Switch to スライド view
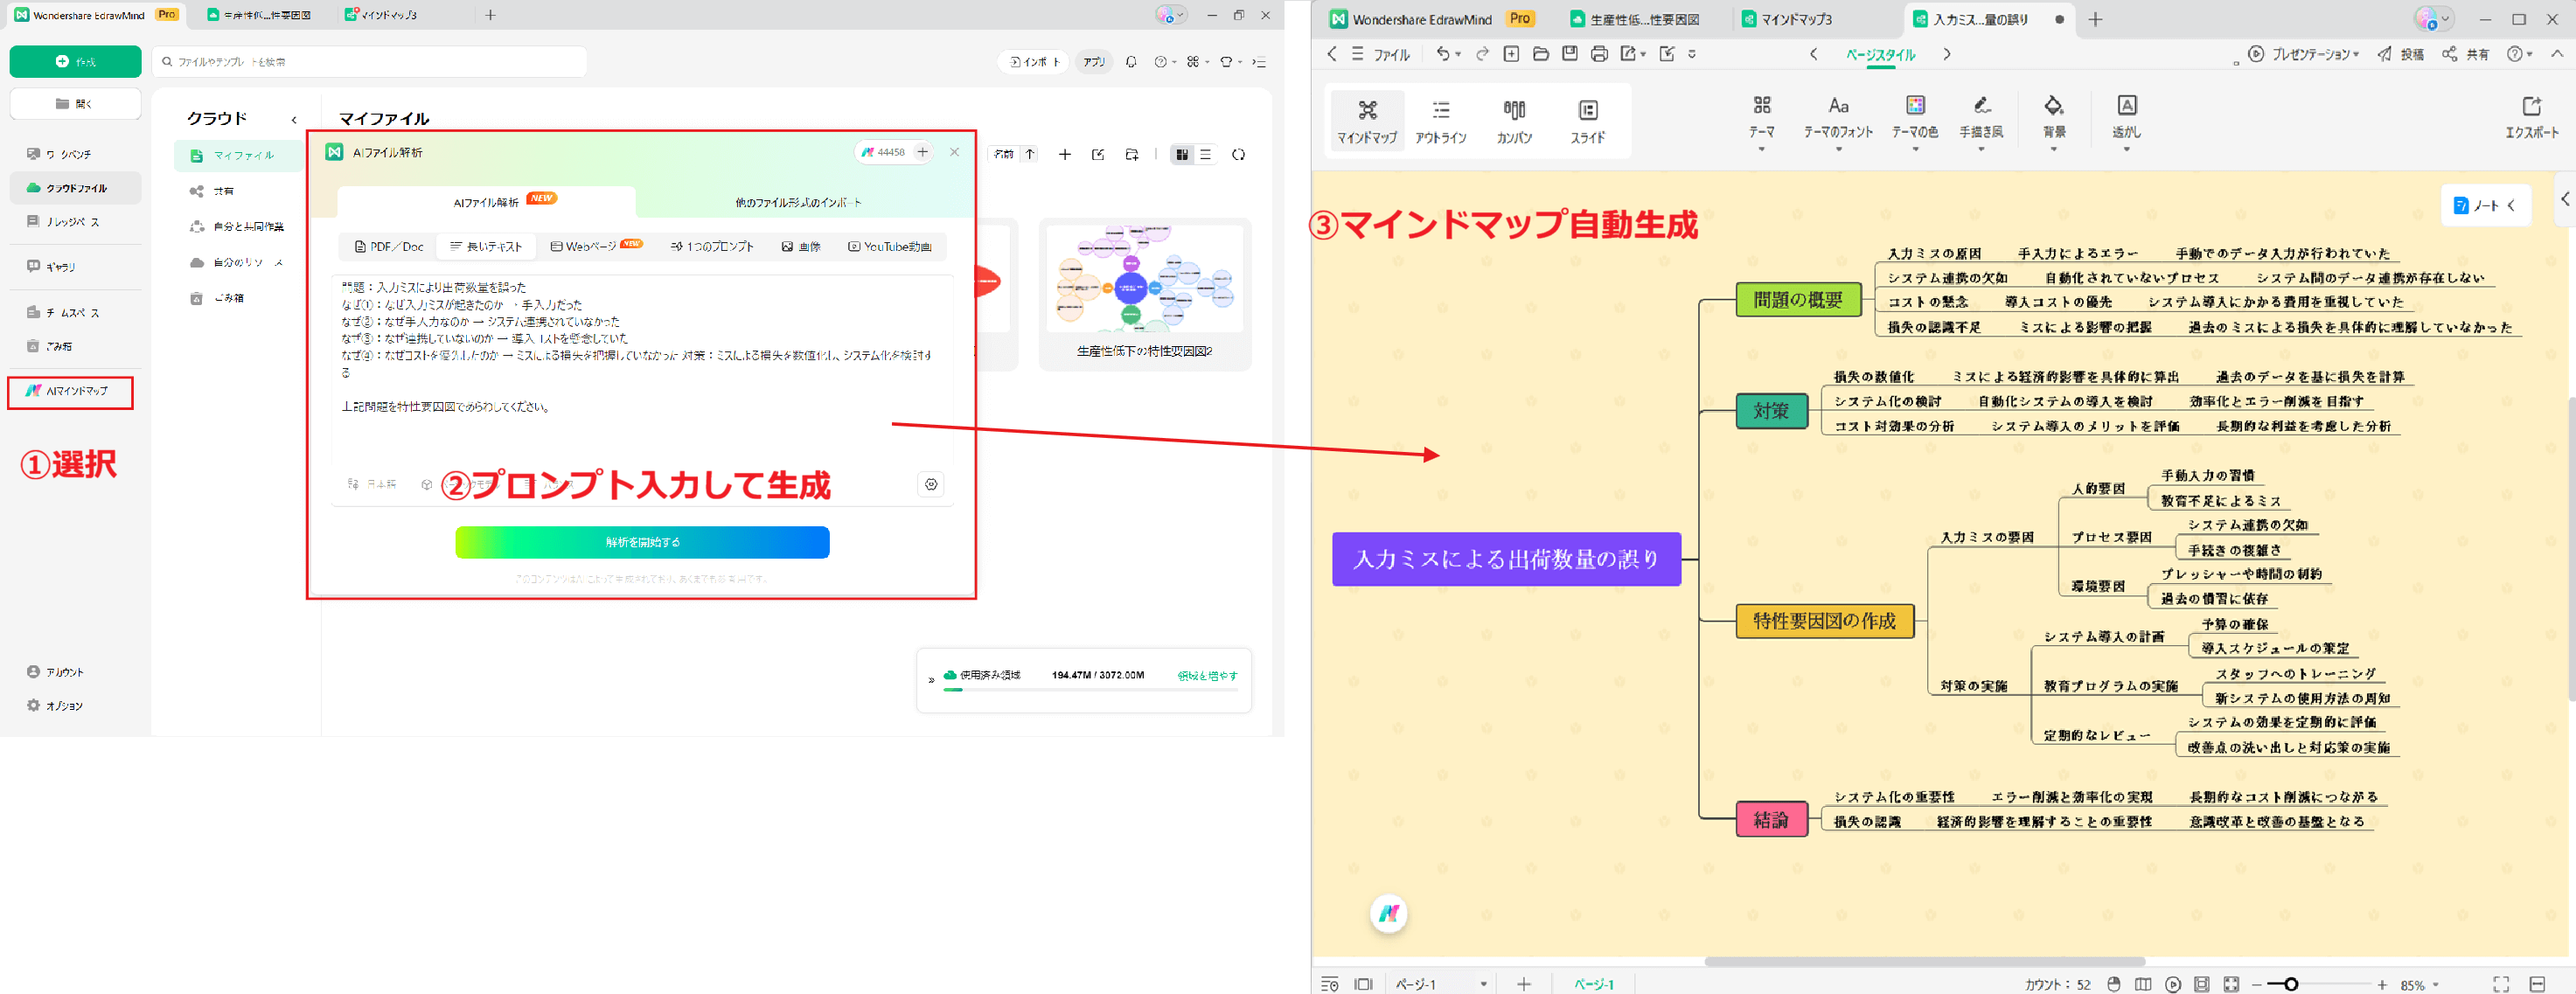The height and width of the screenshot is (994, 2576). point(1587,120)
